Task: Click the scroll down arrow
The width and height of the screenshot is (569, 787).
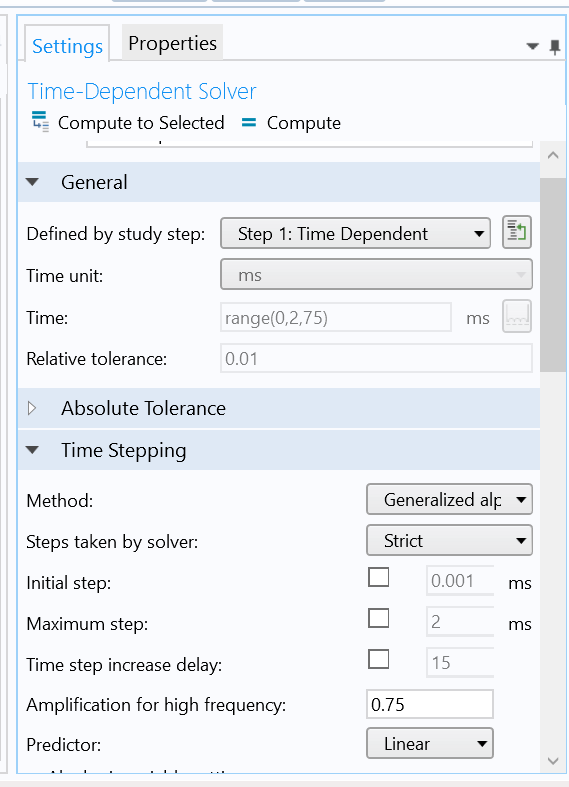Action: pyautogui.click(x=553, y=761)
